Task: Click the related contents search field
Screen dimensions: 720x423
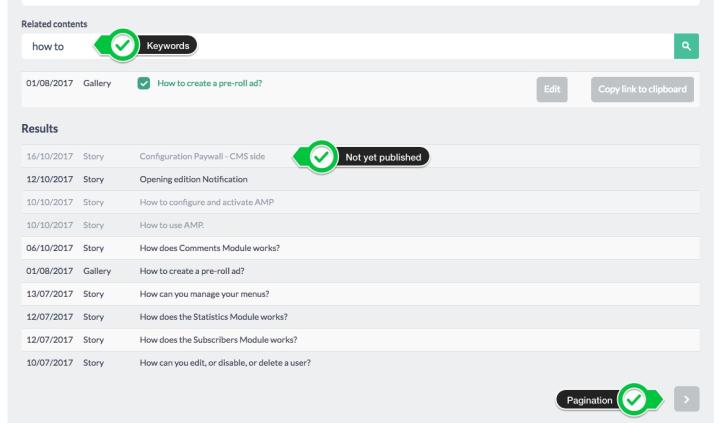Action: coord(350,46)
